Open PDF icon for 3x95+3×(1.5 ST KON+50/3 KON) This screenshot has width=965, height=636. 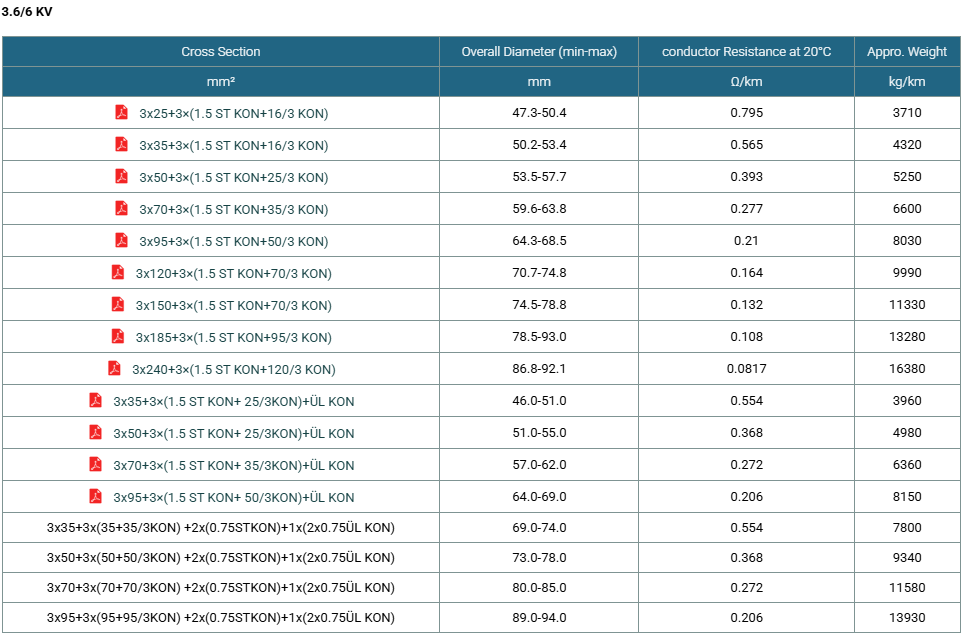(121, 240)
